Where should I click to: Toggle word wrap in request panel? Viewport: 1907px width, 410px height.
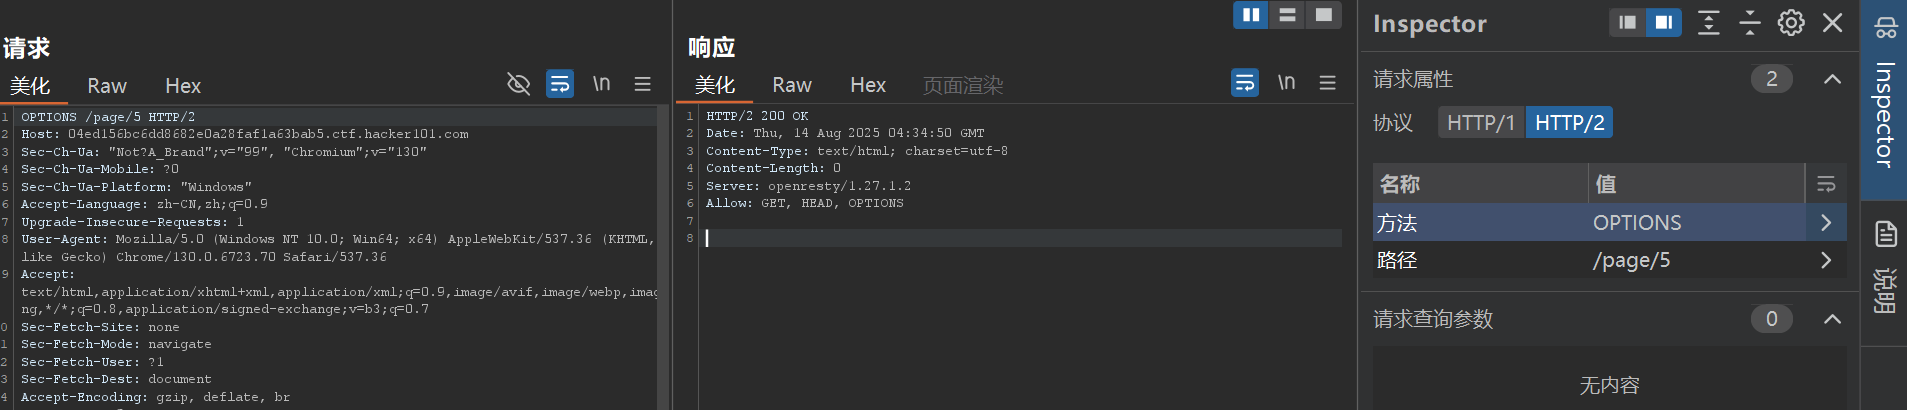click(560, 84)
